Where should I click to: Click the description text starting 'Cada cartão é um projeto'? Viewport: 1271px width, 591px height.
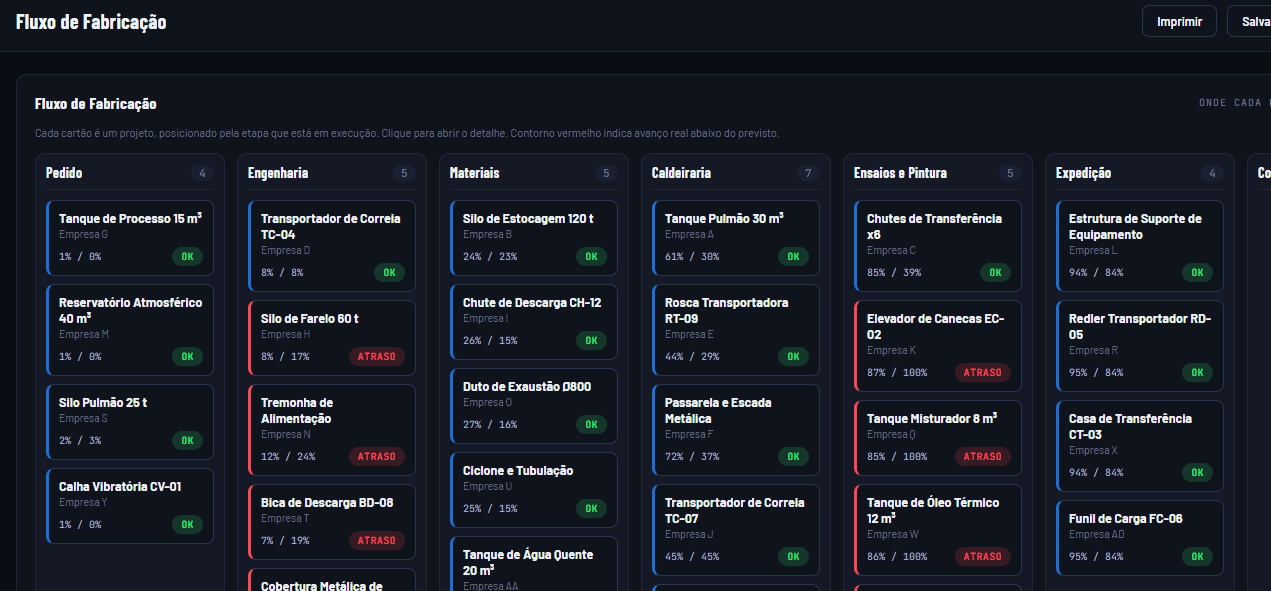(407, 133)
